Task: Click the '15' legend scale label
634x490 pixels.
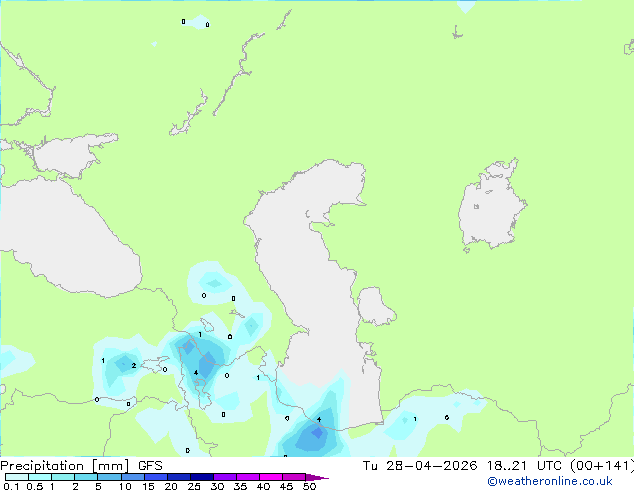Action: (148, 486)
